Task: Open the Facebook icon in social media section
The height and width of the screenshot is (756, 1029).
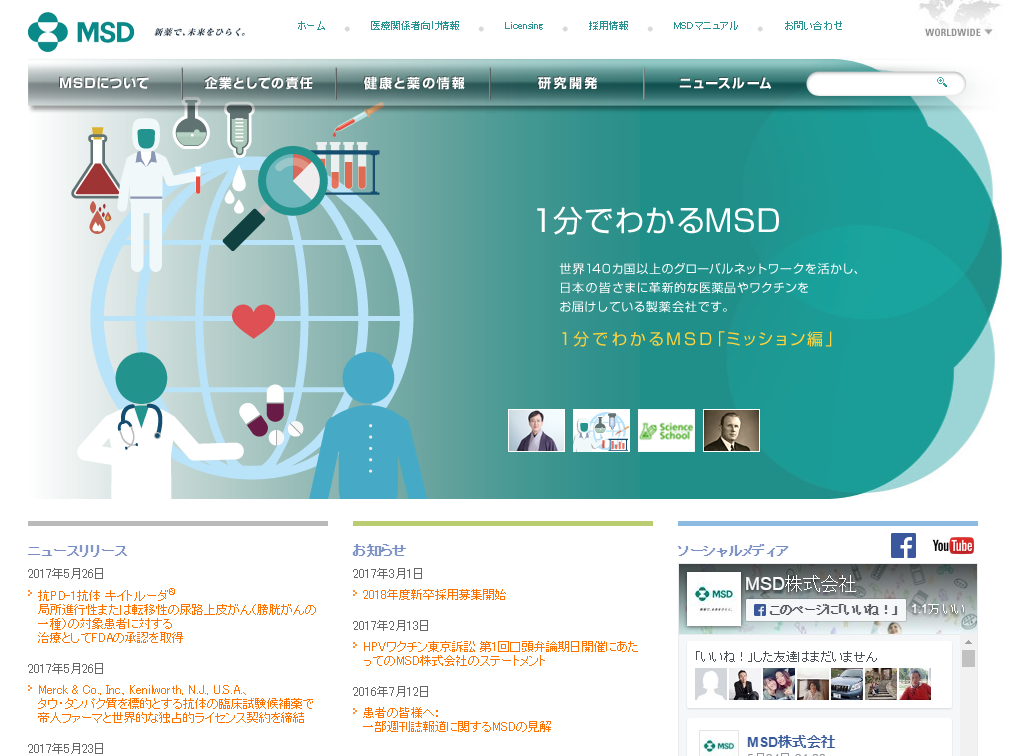Action: (x=903, y=545)
